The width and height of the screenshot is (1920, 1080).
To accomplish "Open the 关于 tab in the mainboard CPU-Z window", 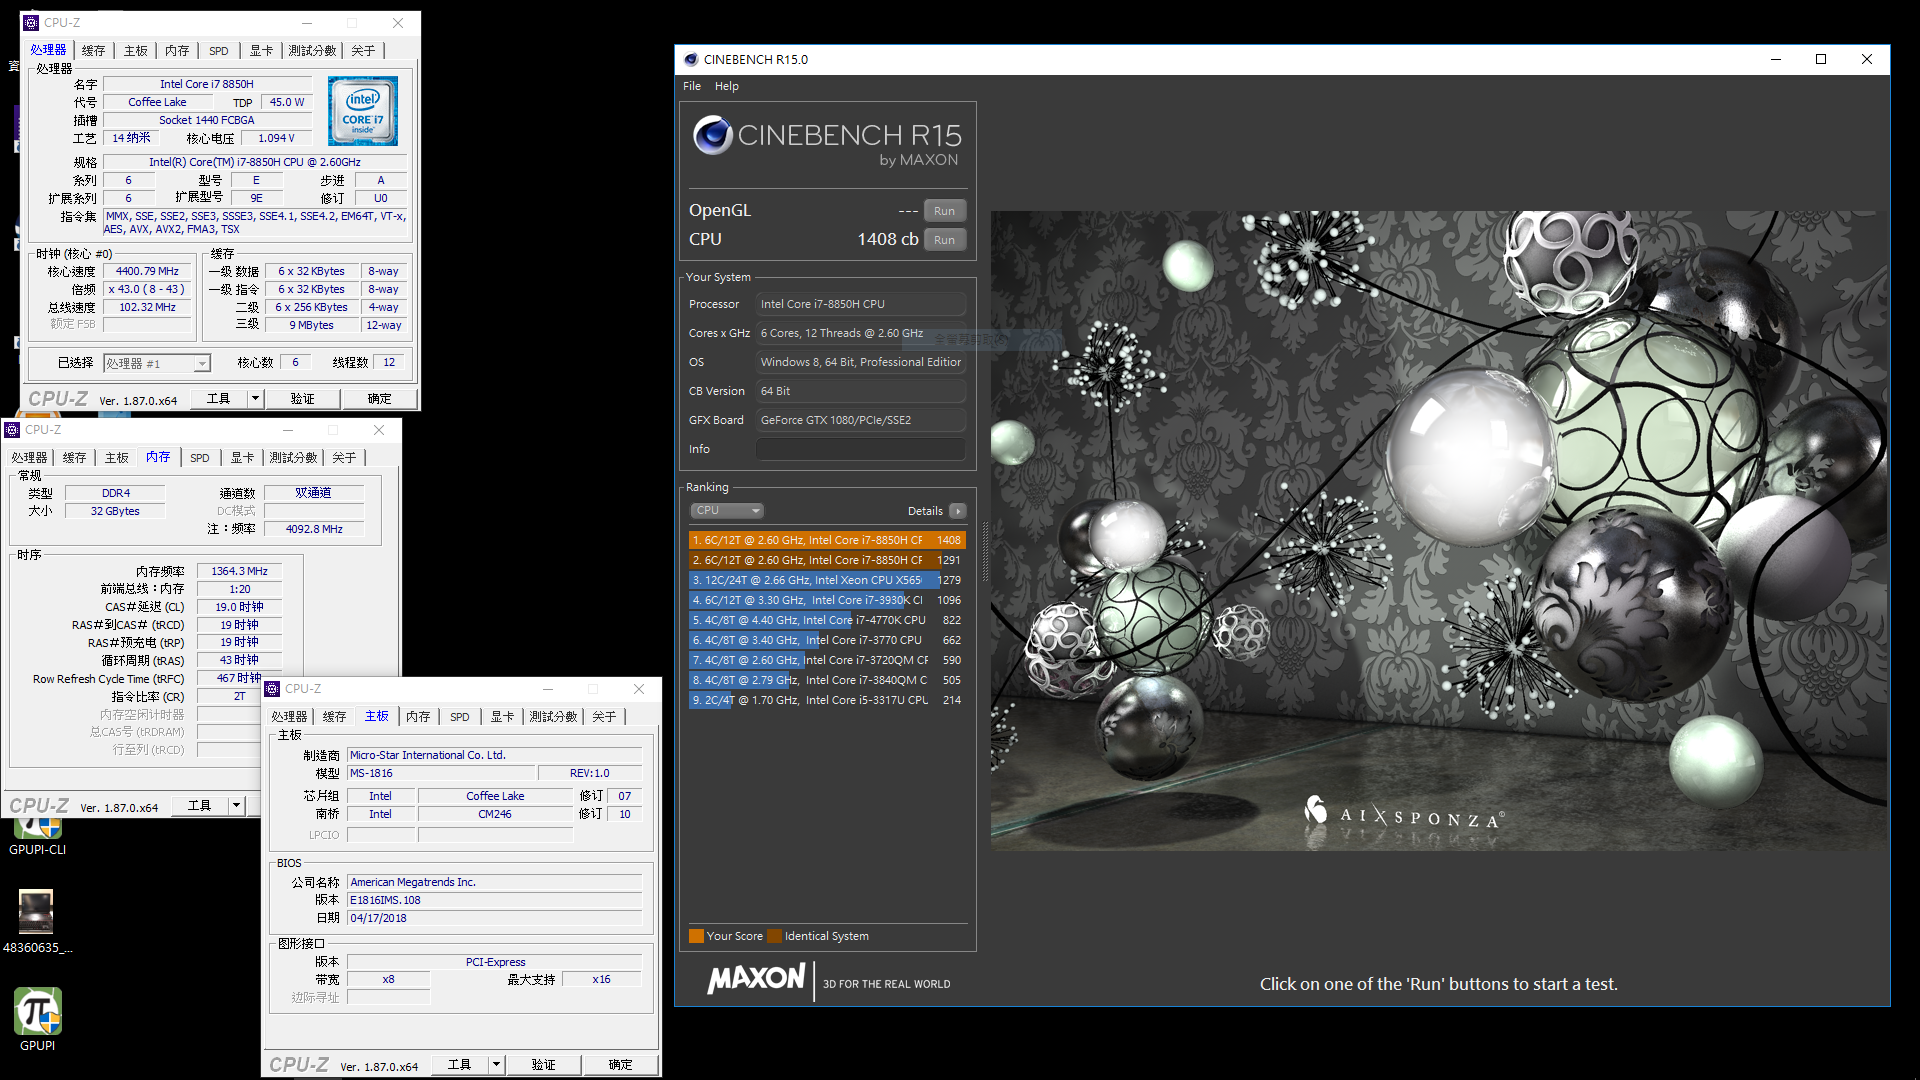I will point(604,716).
